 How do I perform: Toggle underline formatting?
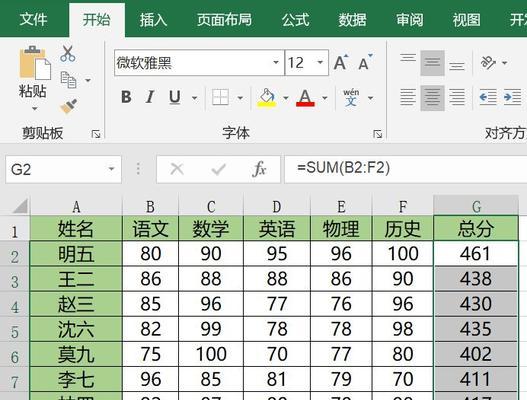click(x=175, y=97)
